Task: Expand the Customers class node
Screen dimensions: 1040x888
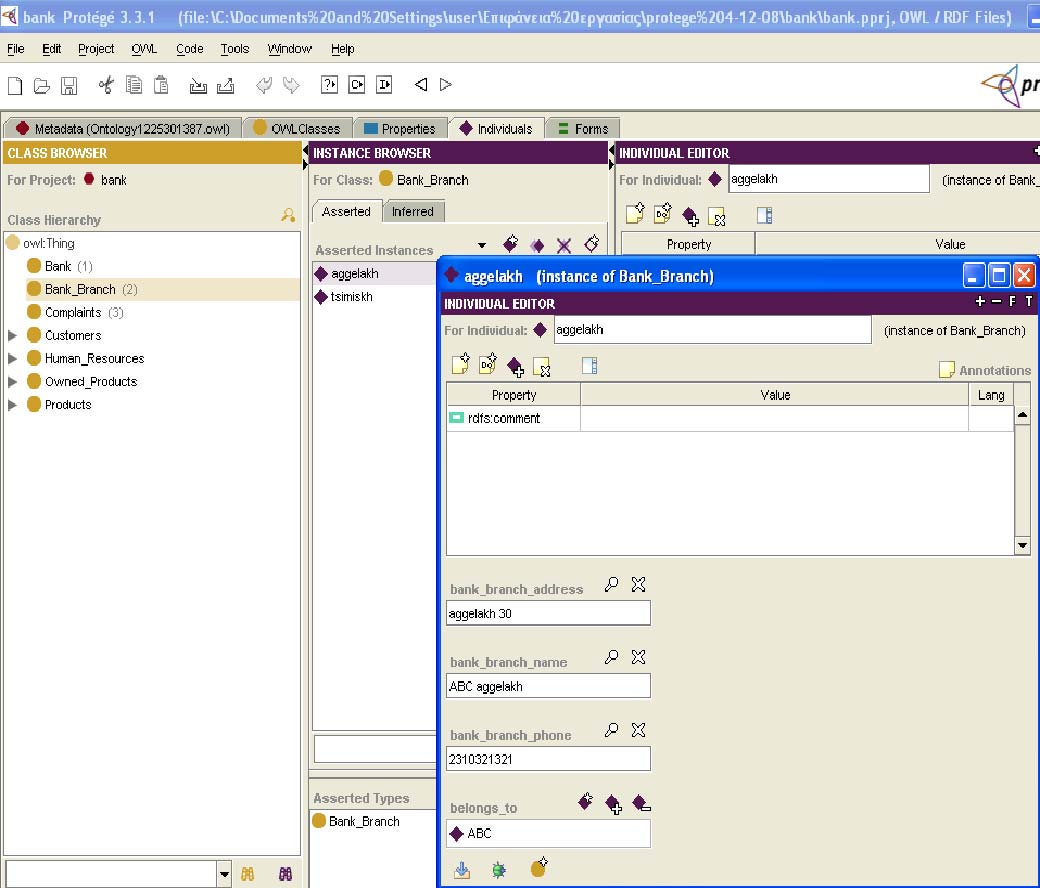Action: click(12, 336)
